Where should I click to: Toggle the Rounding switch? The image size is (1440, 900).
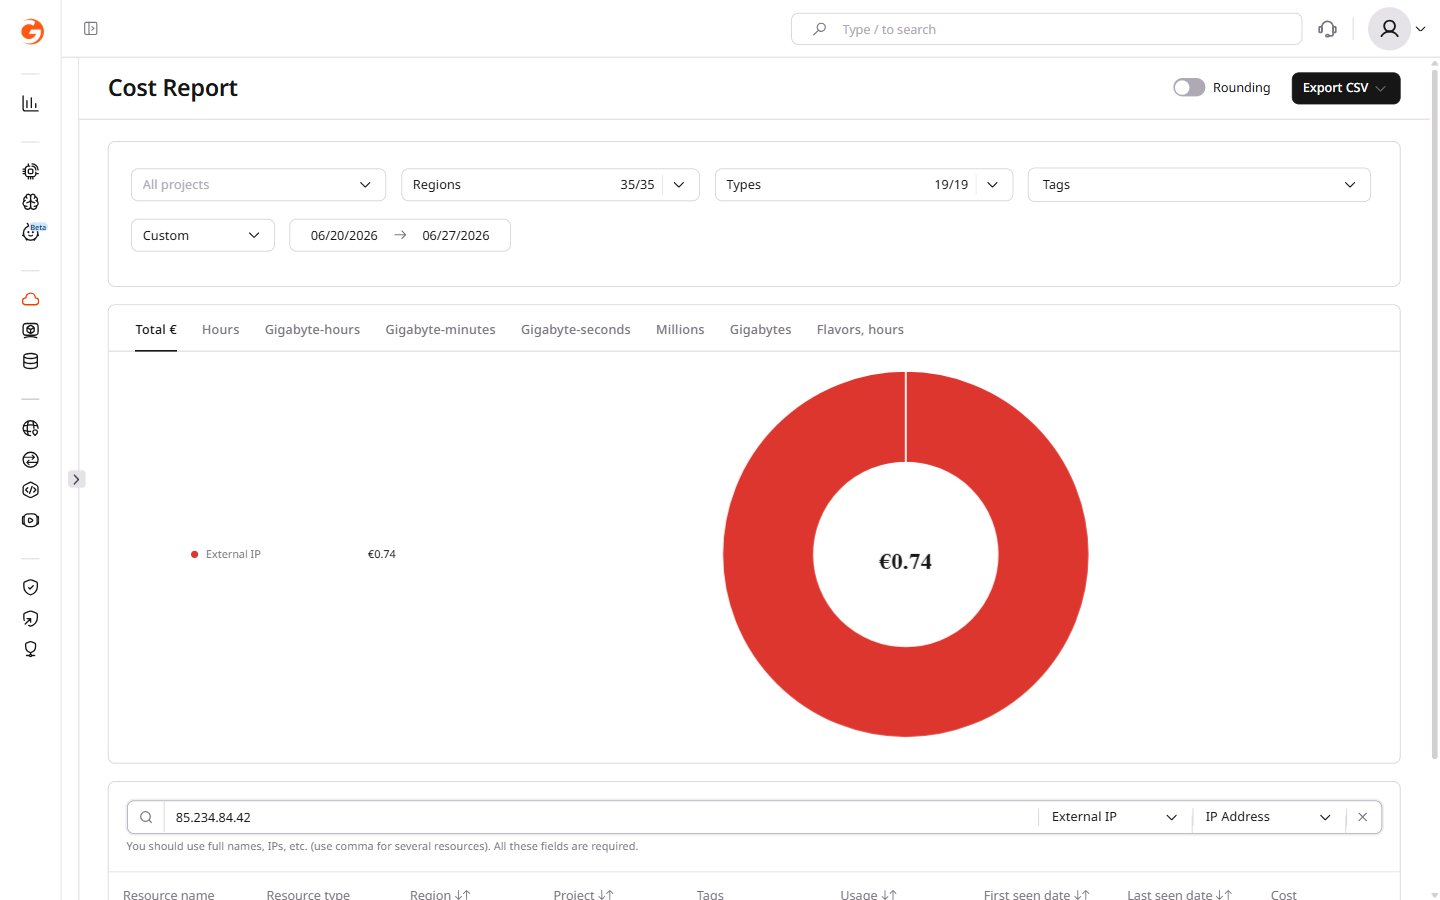coord(1189,88)
